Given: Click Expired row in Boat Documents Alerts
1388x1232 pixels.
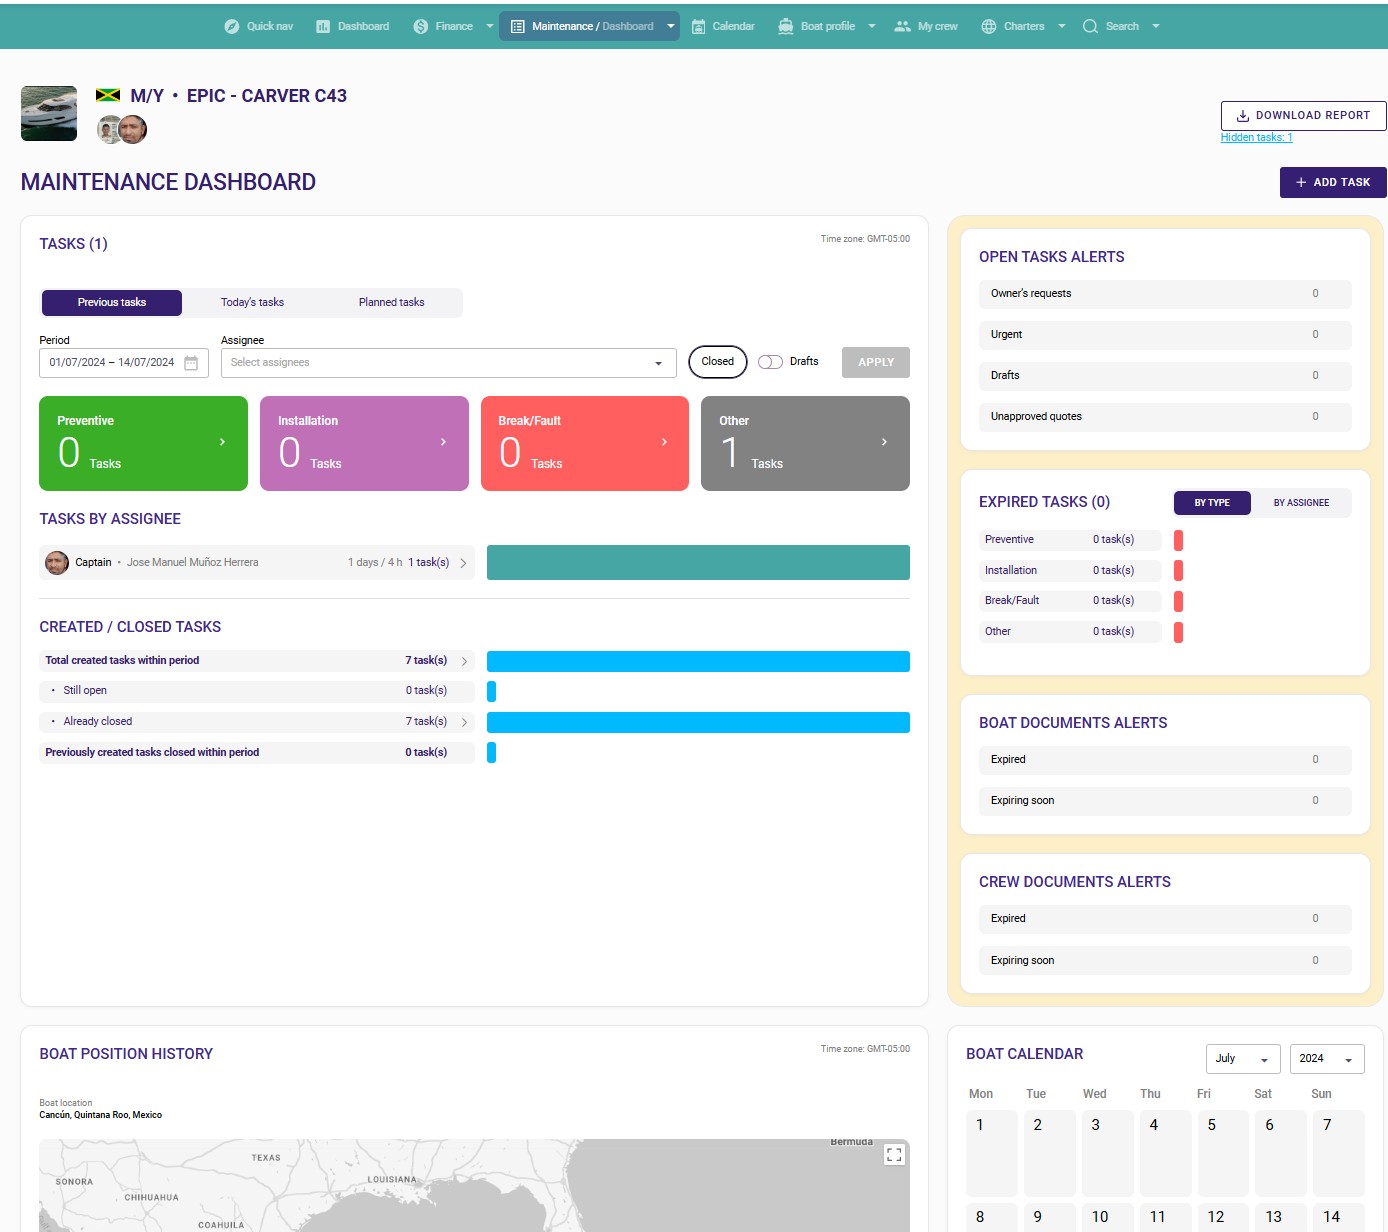Looking at the screenshot, I should [x=1165, y=760].
